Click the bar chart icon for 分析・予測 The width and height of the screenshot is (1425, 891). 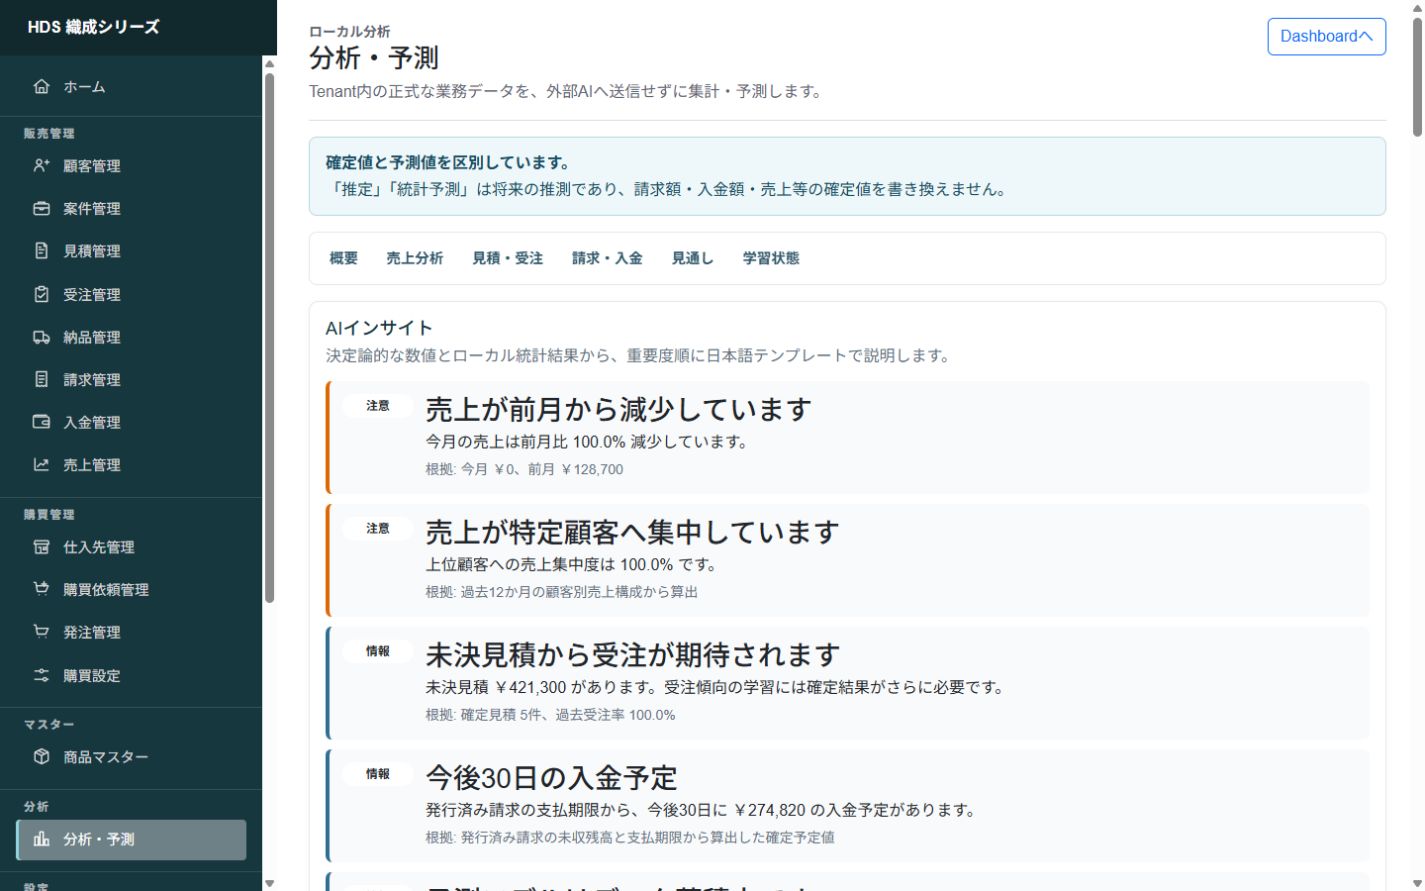(x=41, y=840)
